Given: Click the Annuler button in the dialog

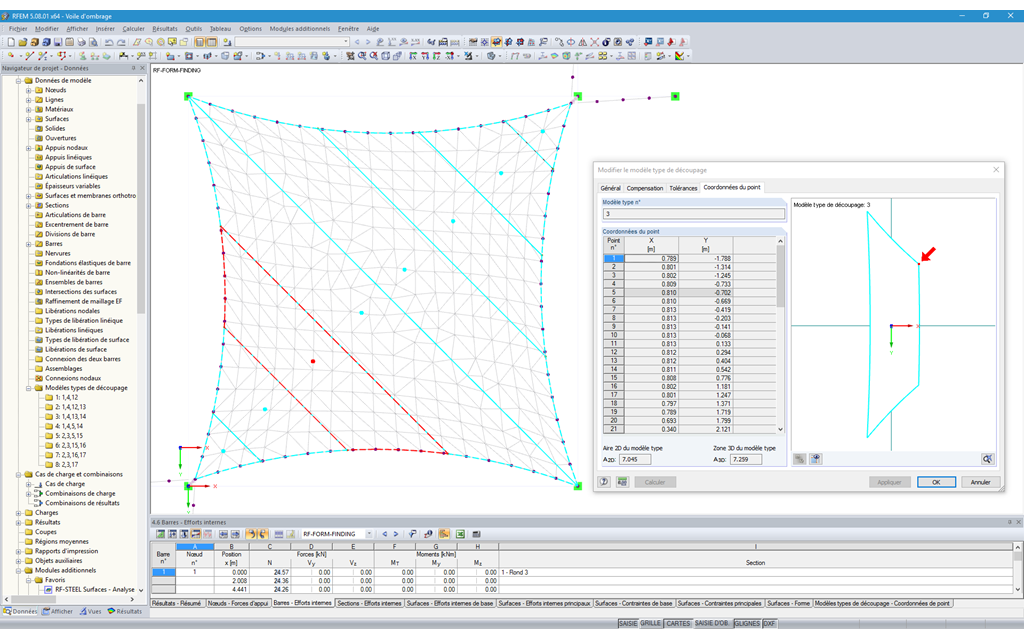Looking at the screenshot, I should pos(979,481).
